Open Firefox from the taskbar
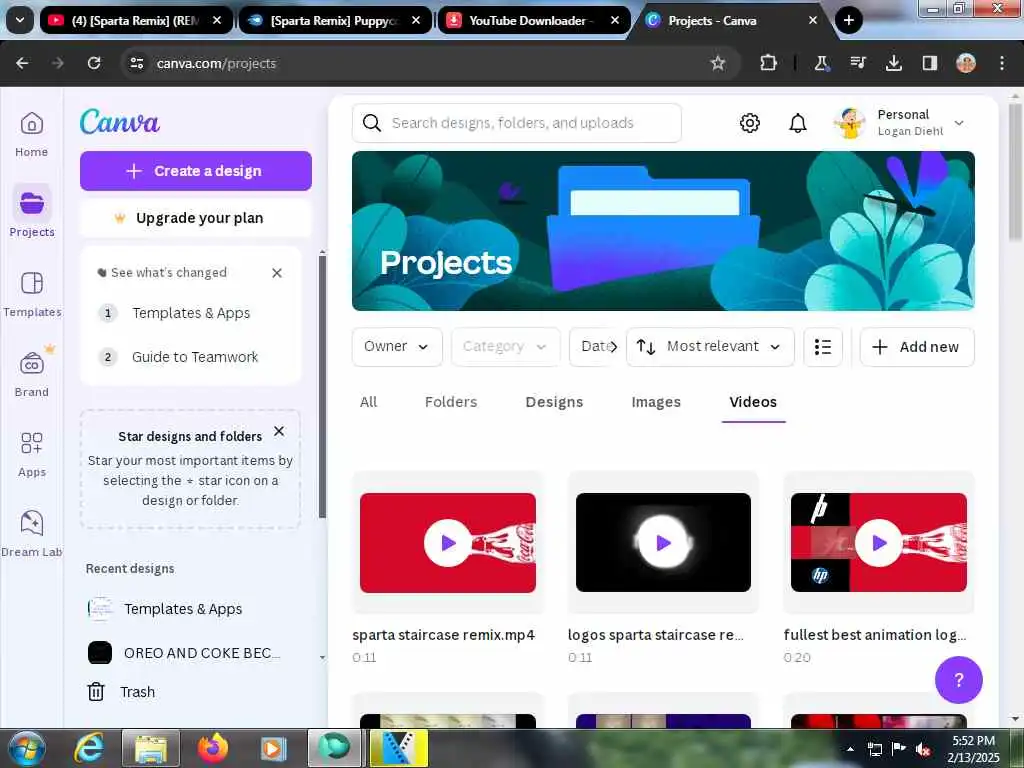1024x768 pixels. pos(213,748)
